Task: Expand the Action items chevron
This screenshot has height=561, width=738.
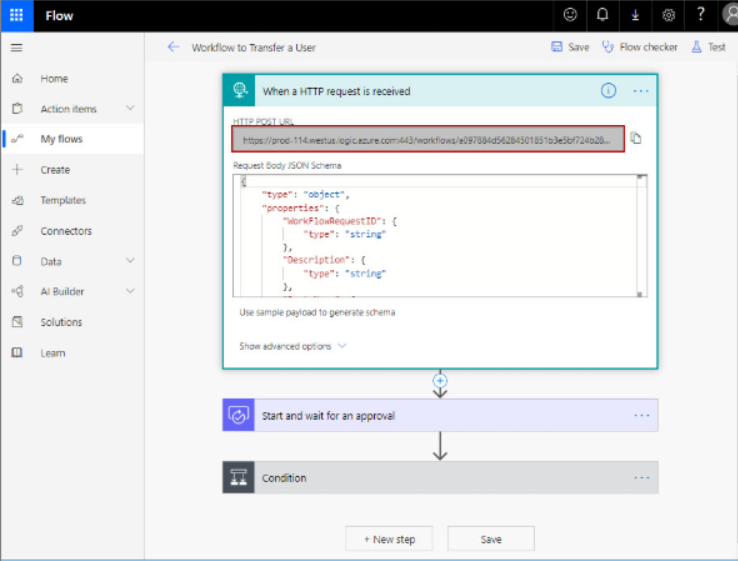Action: pyautogui.click(x=130, y=108)
